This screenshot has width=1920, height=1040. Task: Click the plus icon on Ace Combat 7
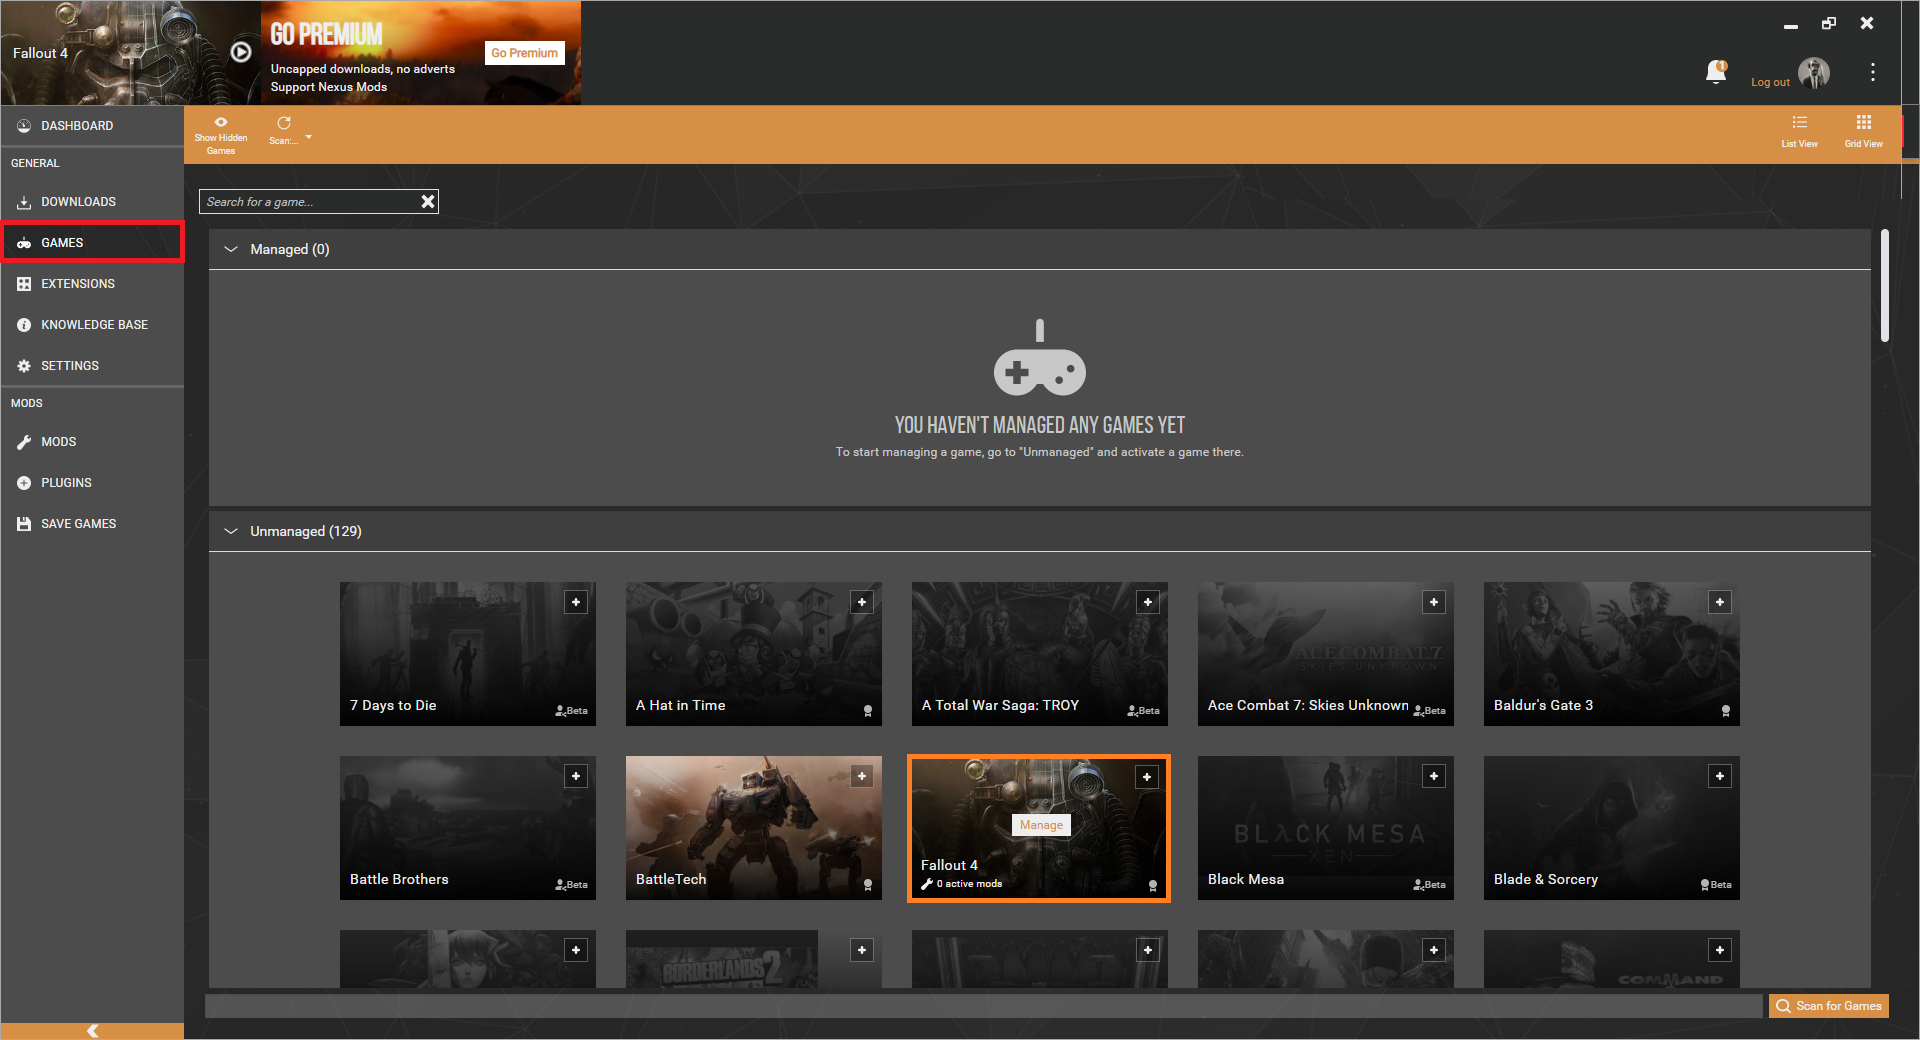pos(1434,602)
